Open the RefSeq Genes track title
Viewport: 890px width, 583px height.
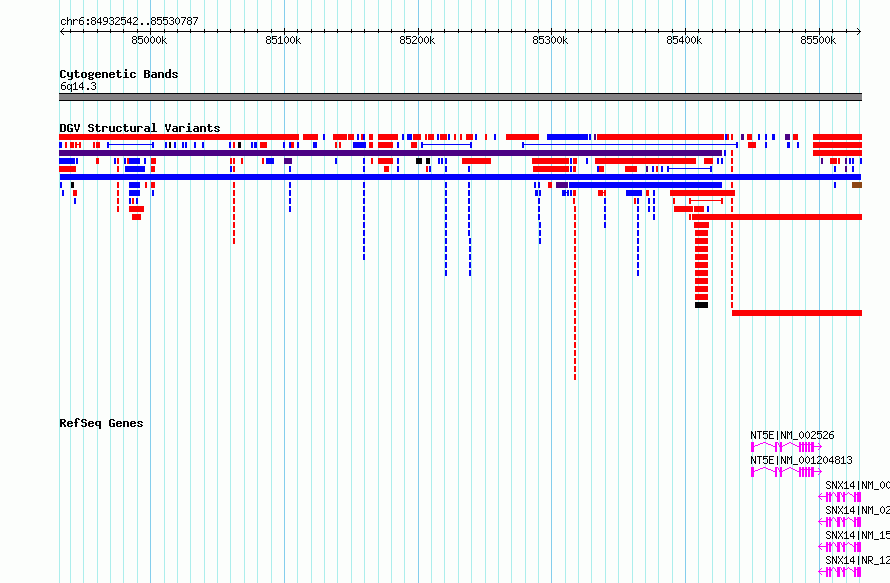tap(101, 423)
